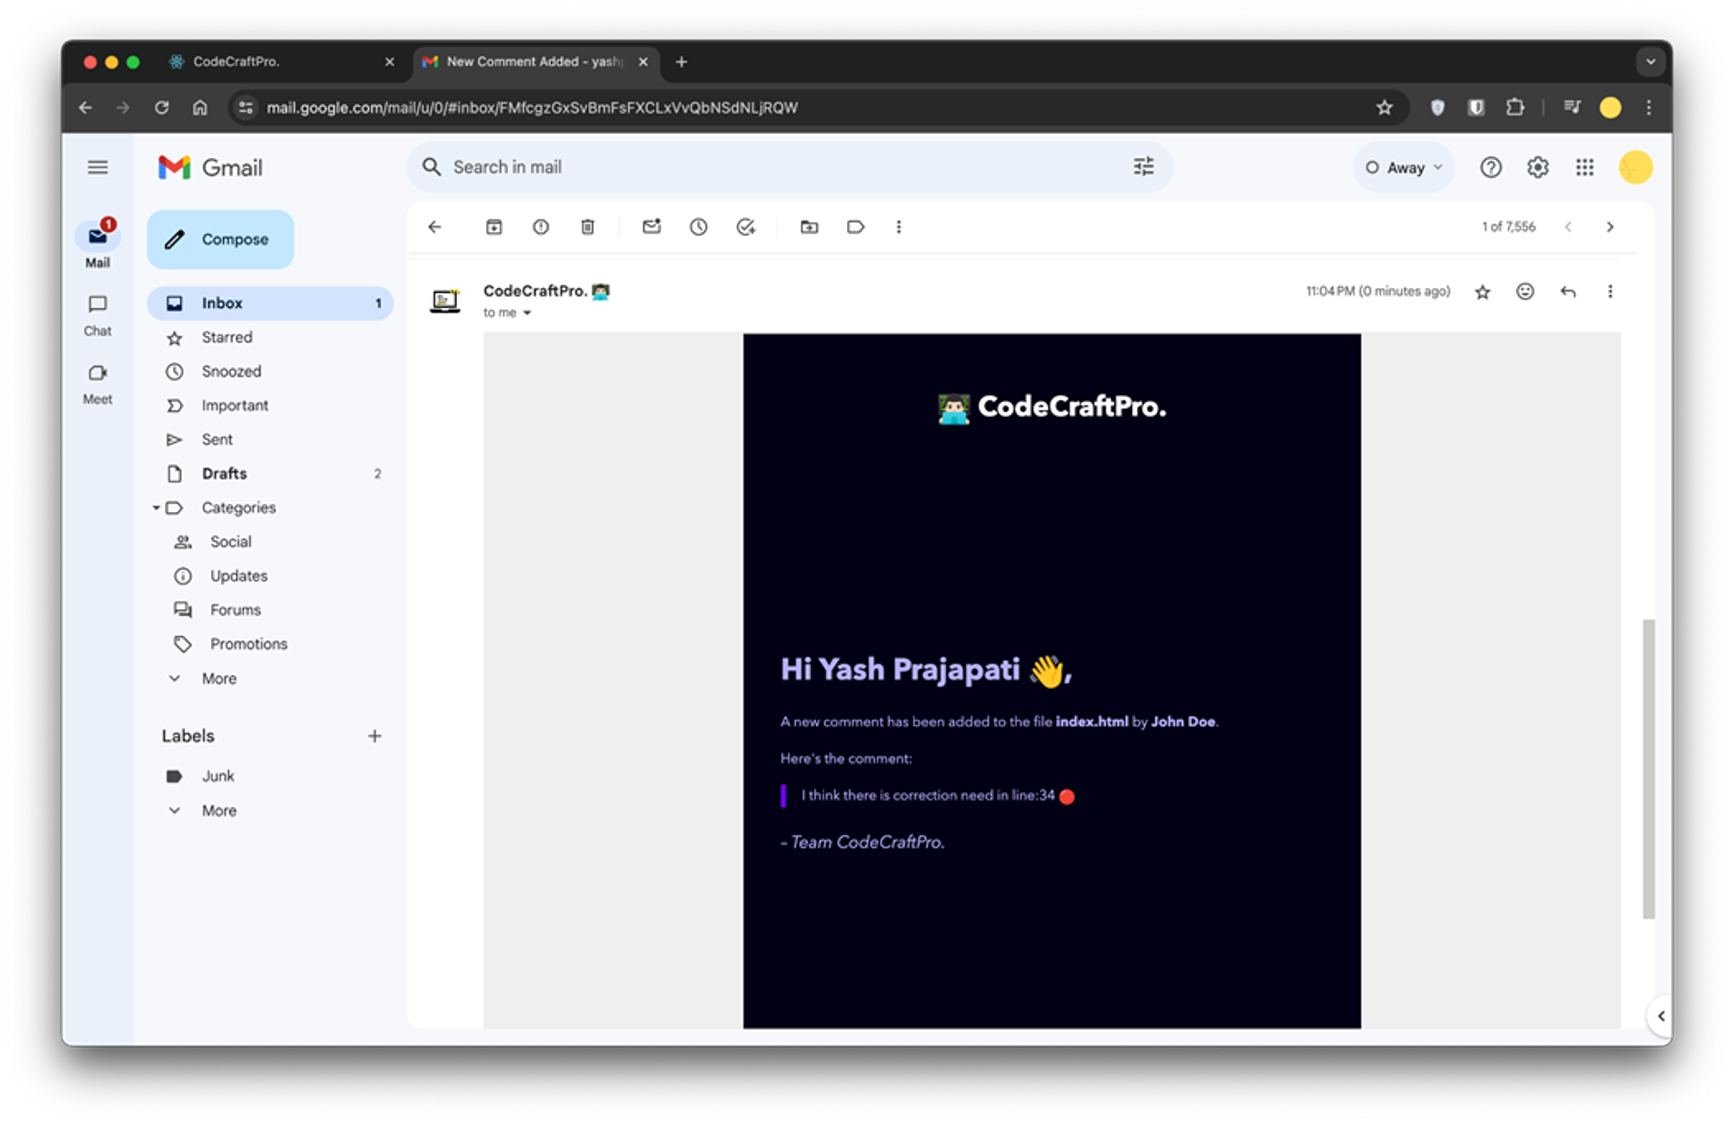Open more options in the email toolbar

pos(899,227)
